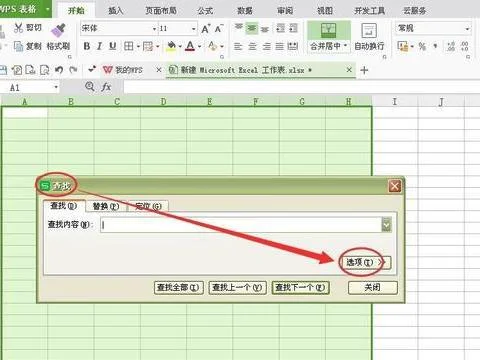This screenshot has width=480, height=360.
Task: Click the 查找上一个 button
Action: click(237, 287)
